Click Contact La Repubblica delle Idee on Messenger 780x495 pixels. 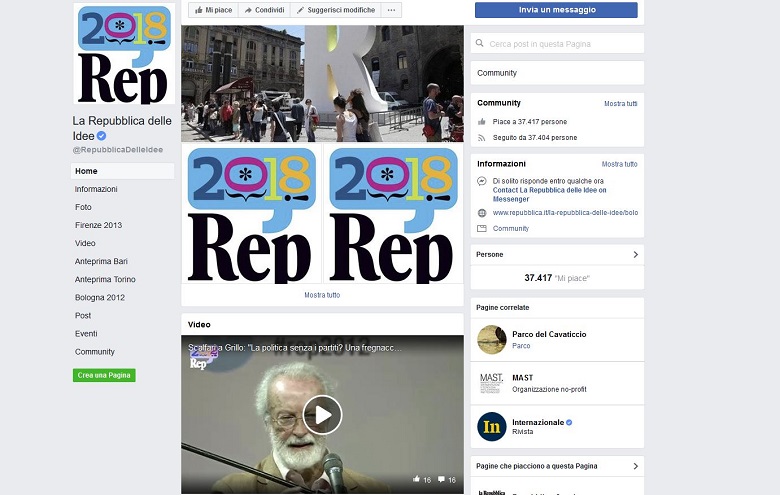click(x=549, y=195)
